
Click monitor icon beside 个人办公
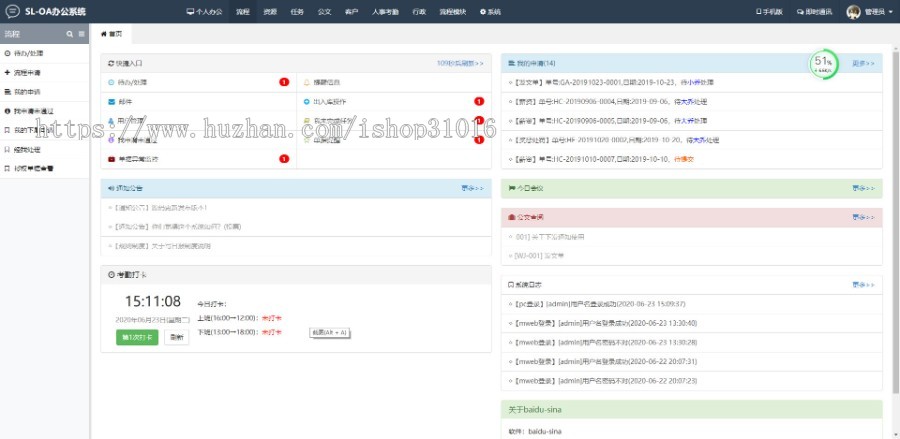[190, 11]
